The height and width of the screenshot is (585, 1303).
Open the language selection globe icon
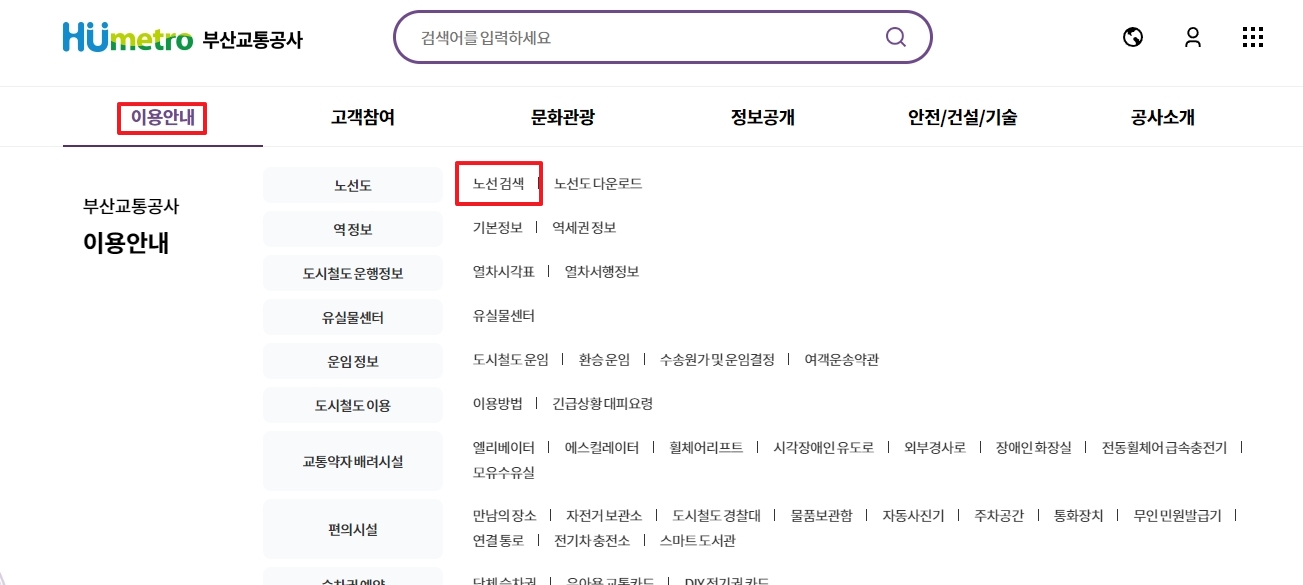point(1132,37)
